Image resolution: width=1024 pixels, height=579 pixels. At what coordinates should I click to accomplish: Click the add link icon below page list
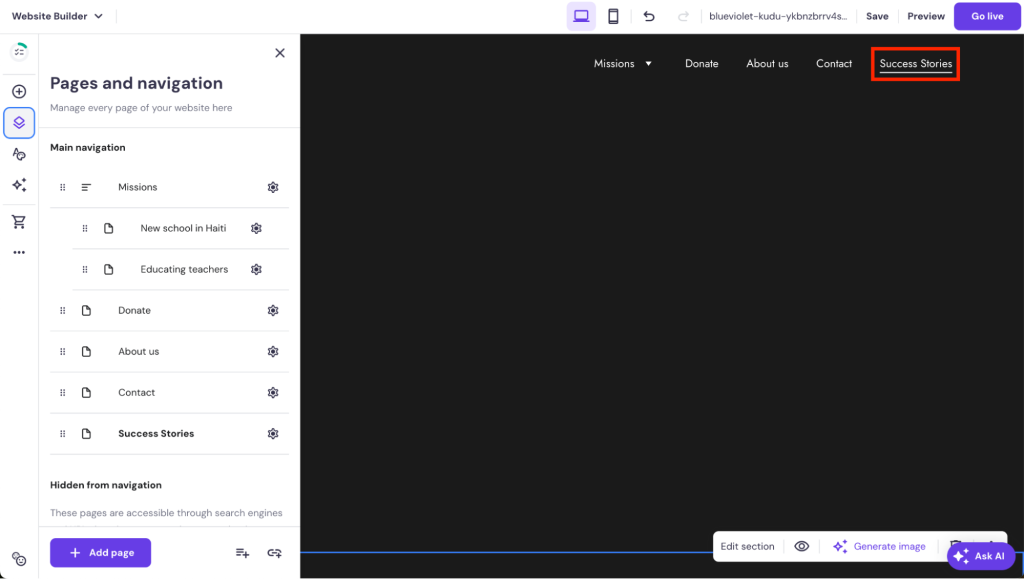[x=274, y=553]
